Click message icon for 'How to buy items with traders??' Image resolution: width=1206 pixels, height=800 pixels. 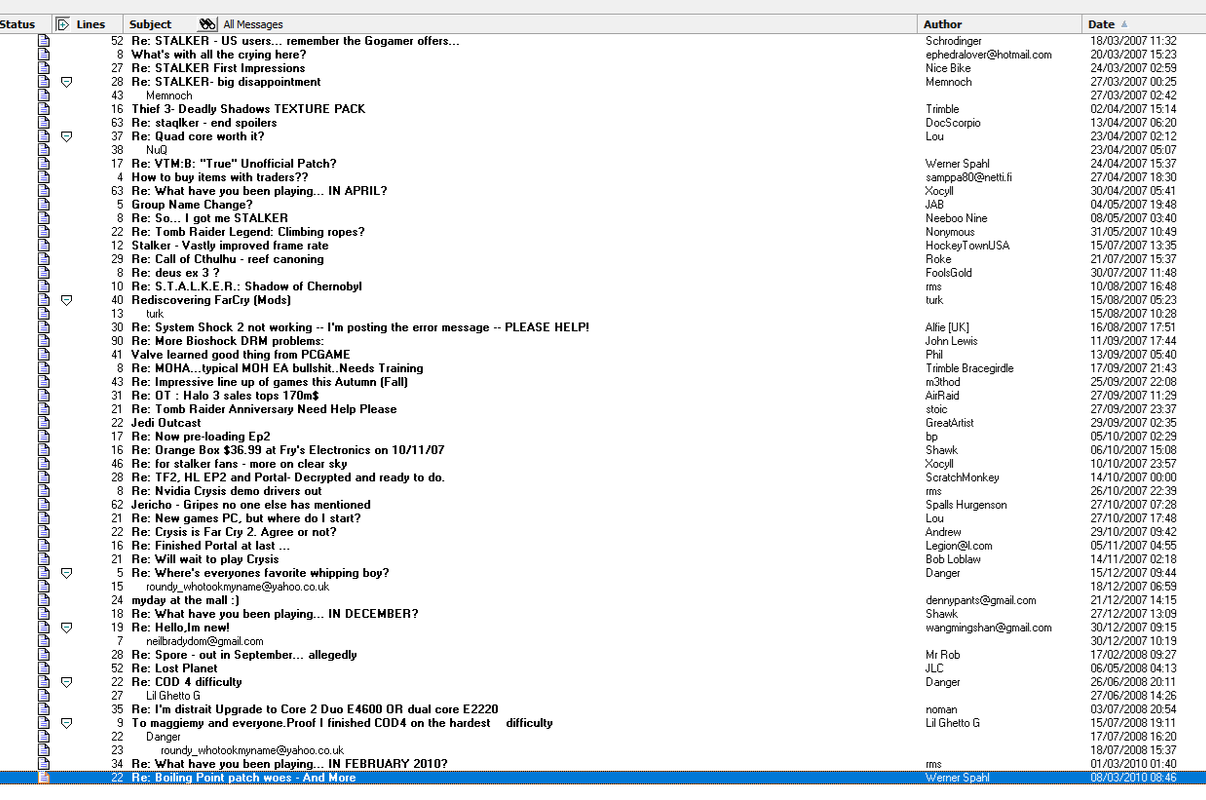pyautogui.click(x=43, y=177)
